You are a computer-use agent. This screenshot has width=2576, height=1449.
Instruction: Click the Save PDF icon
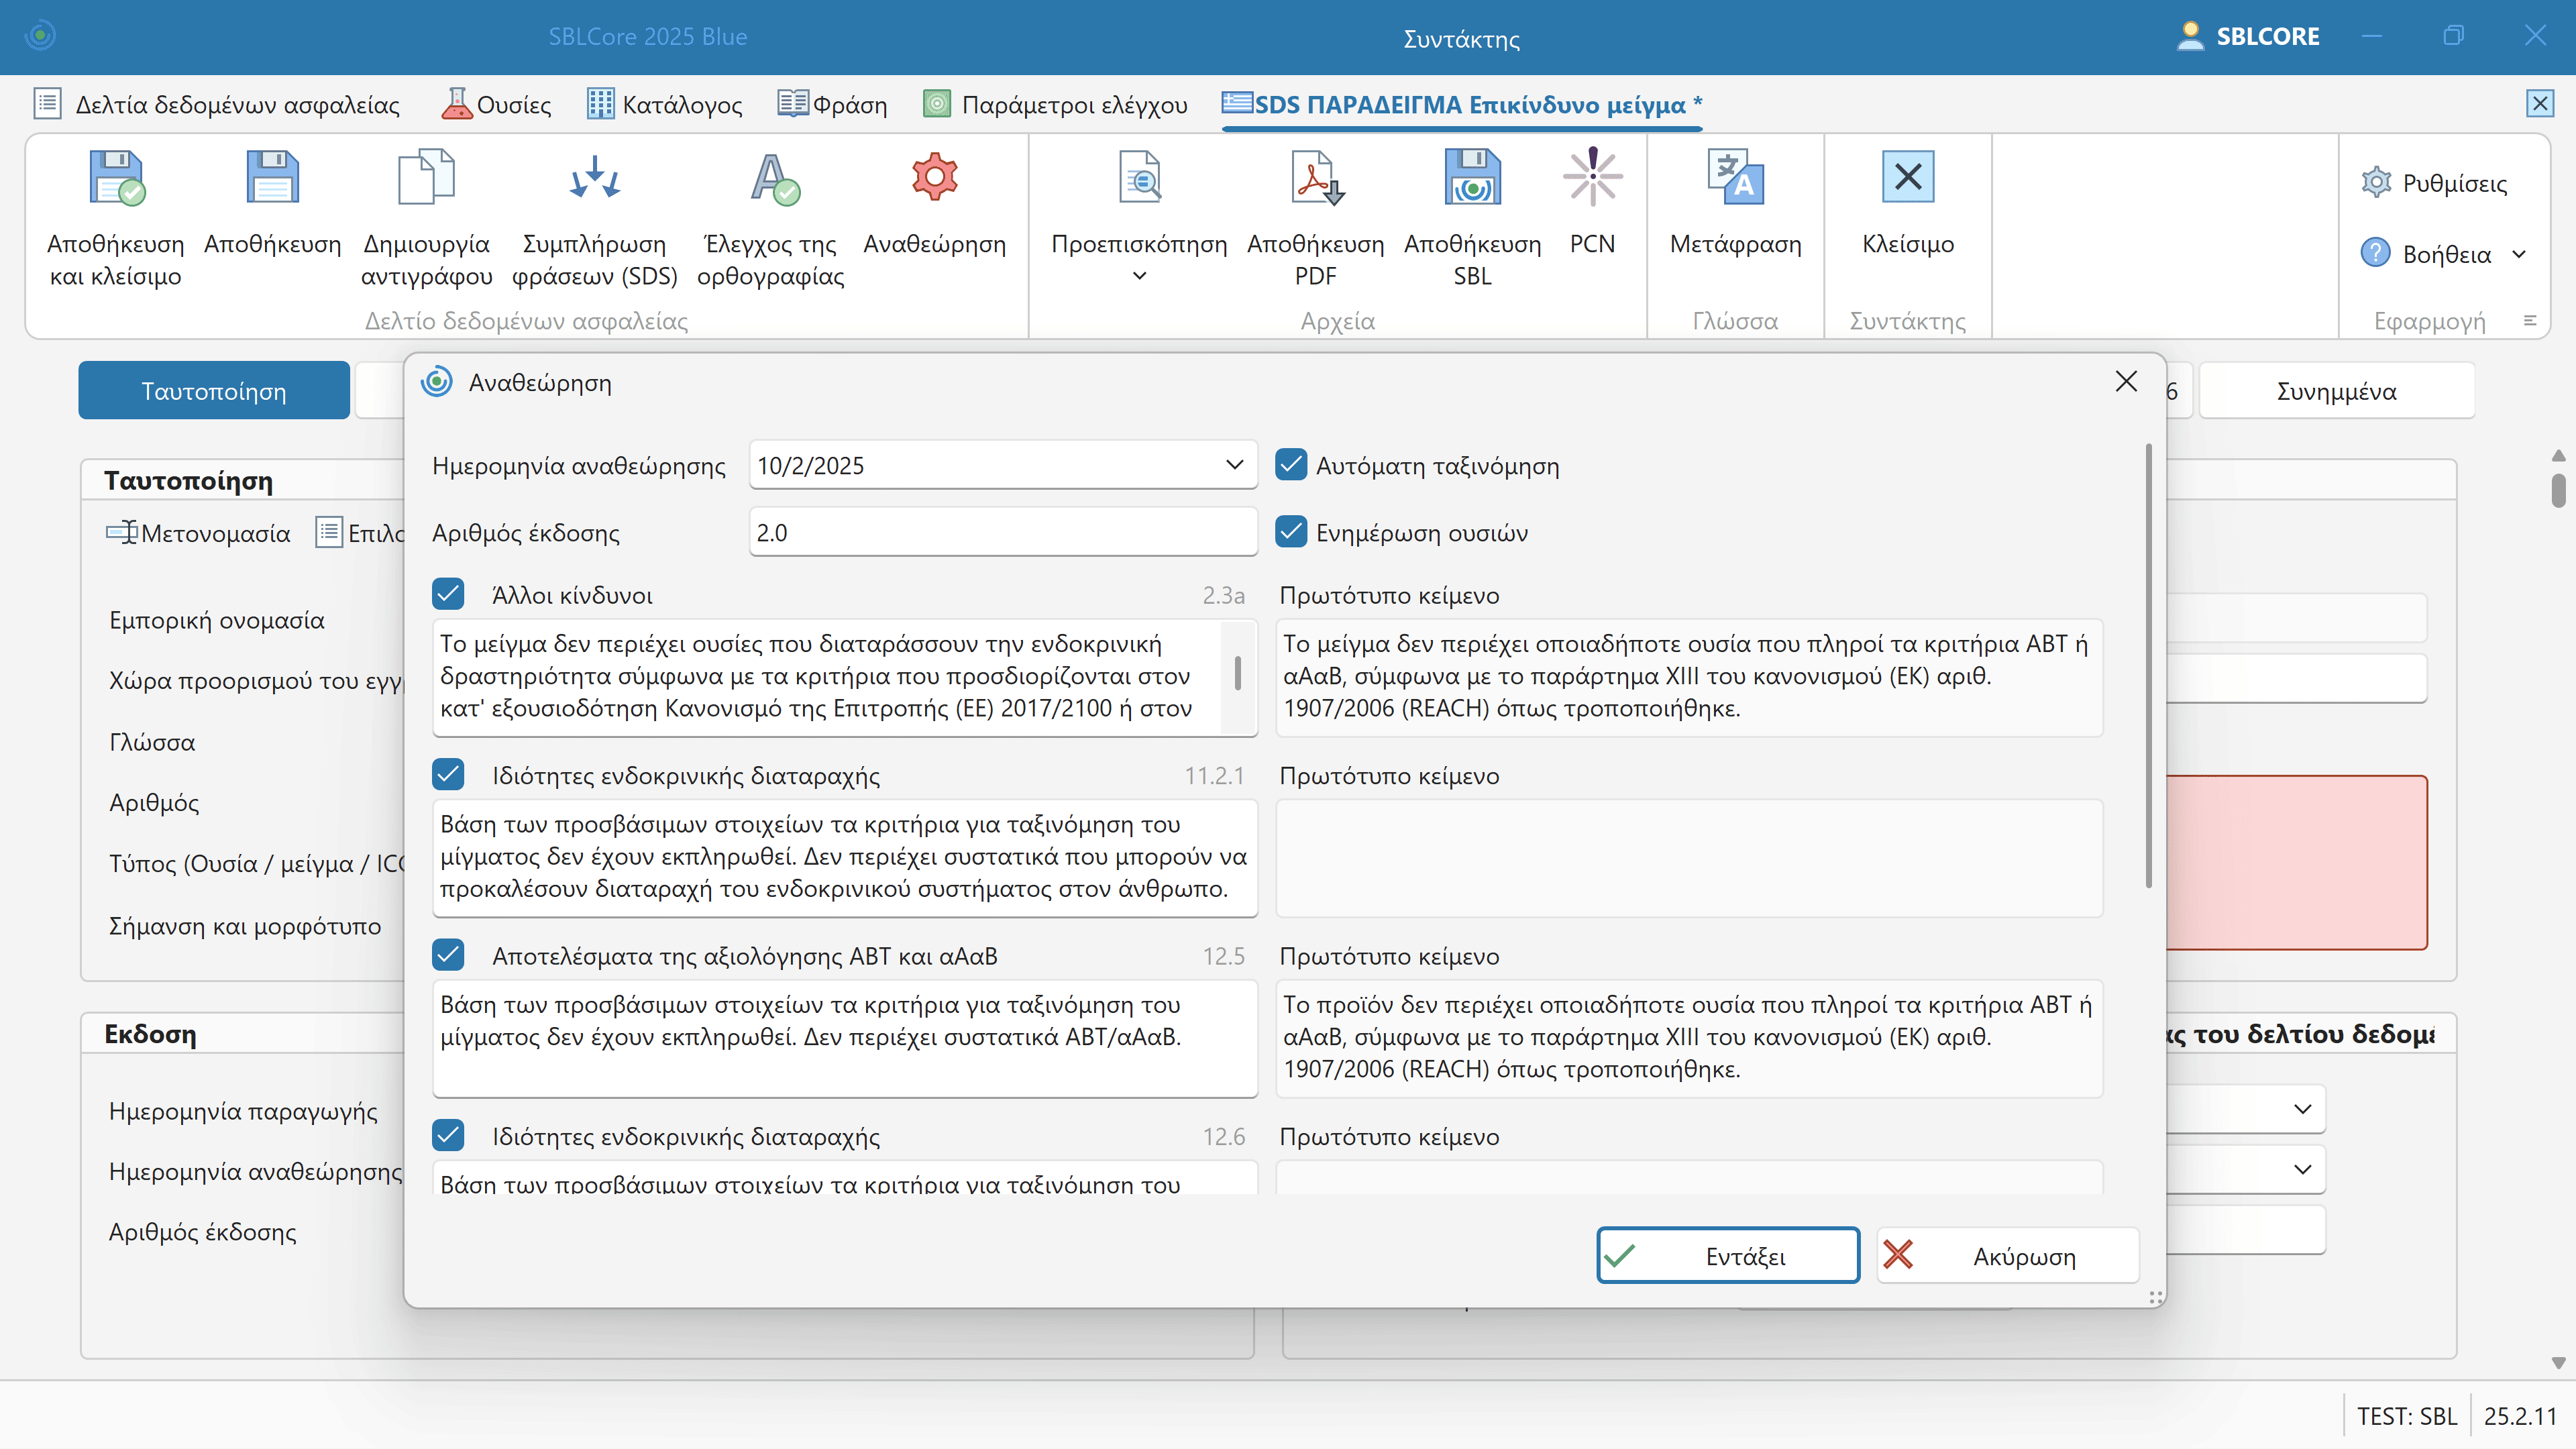(x=1315, y=178)
